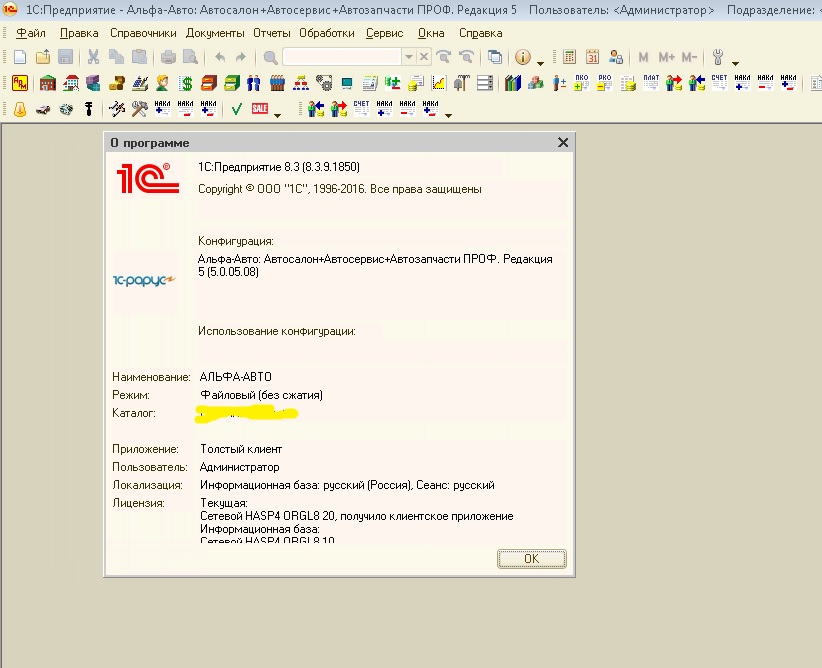Viewport: 822px width, 668px height.
Task: Click the version text 8.3.9.1850
Action: [331, 167]
